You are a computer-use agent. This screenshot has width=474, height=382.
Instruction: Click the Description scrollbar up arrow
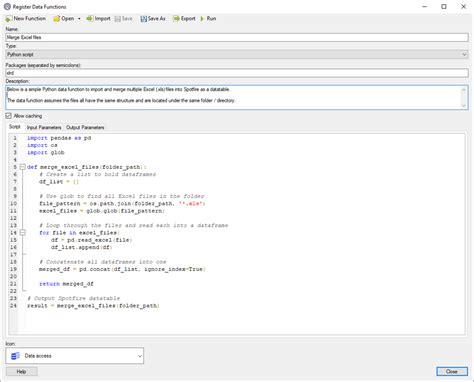(464, 90)
